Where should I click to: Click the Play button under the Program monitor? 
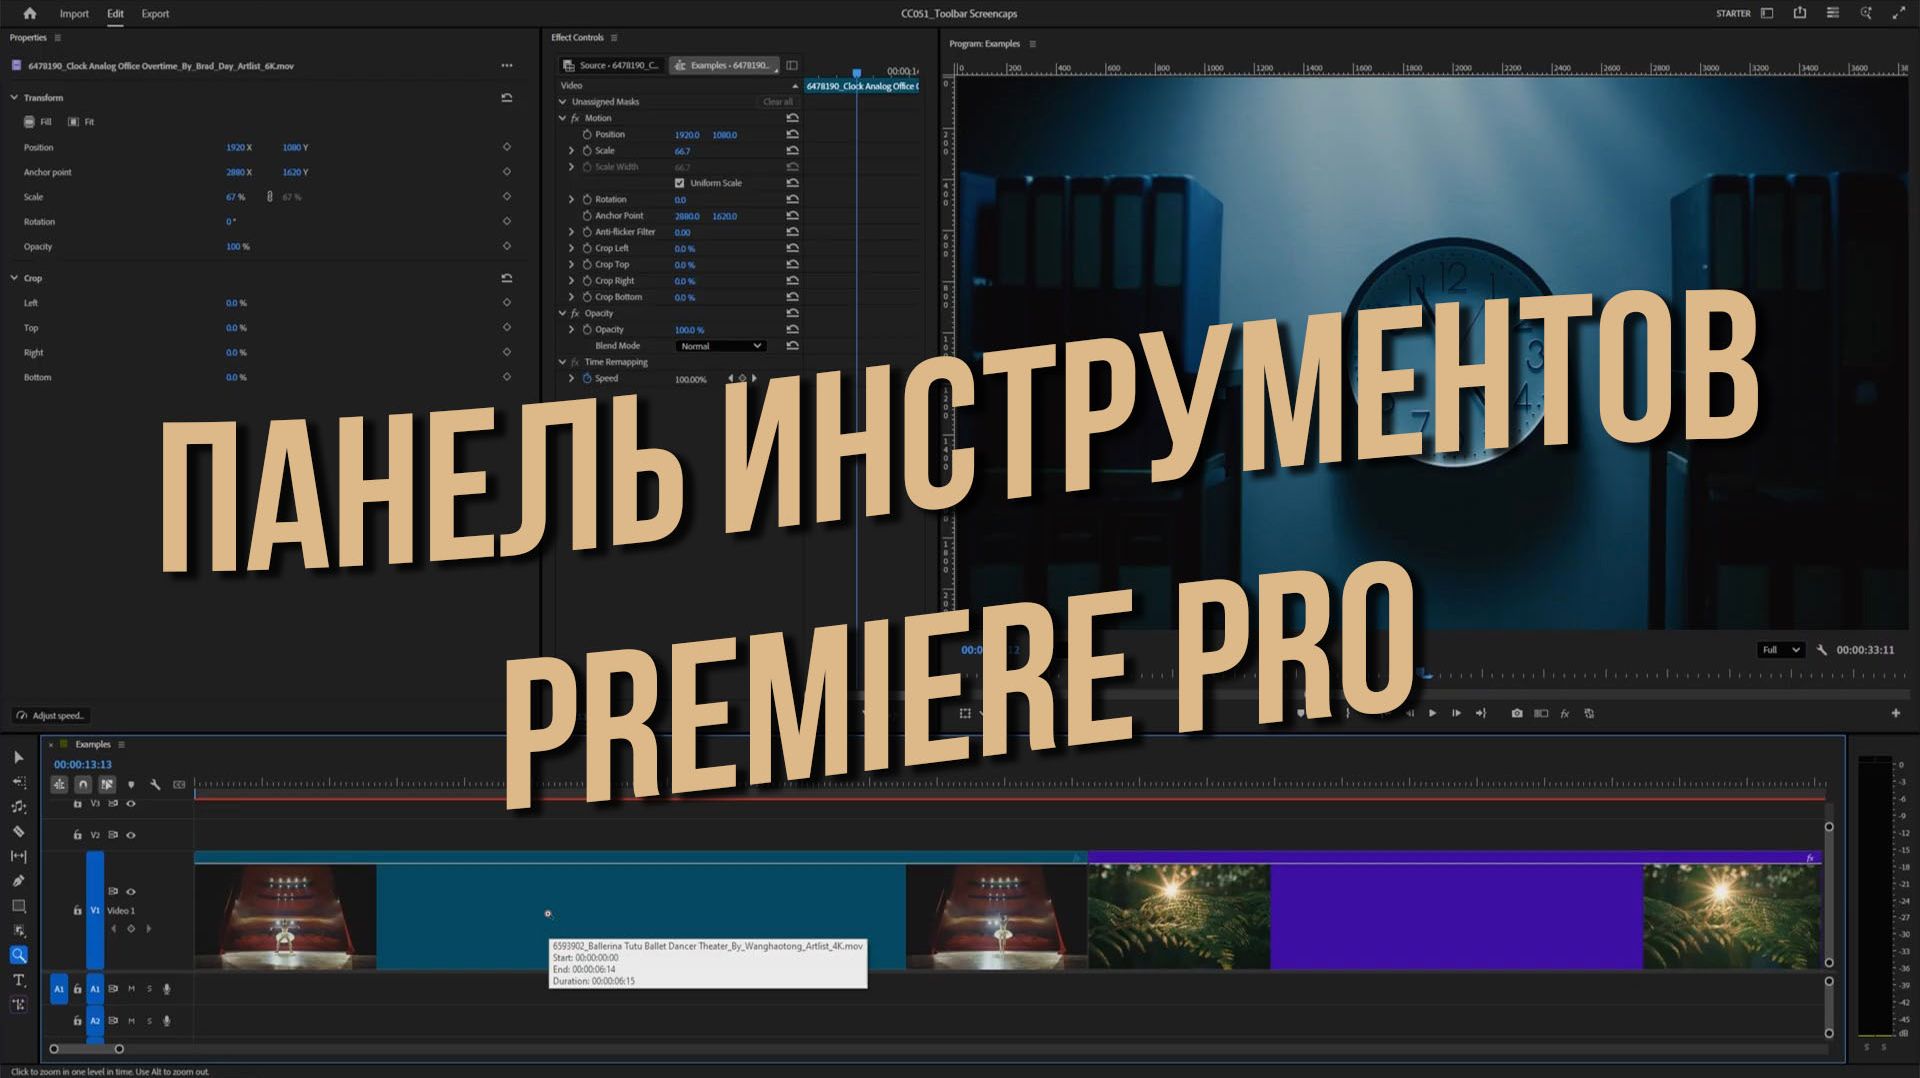pyautogui.click(x=1433, y=713)
